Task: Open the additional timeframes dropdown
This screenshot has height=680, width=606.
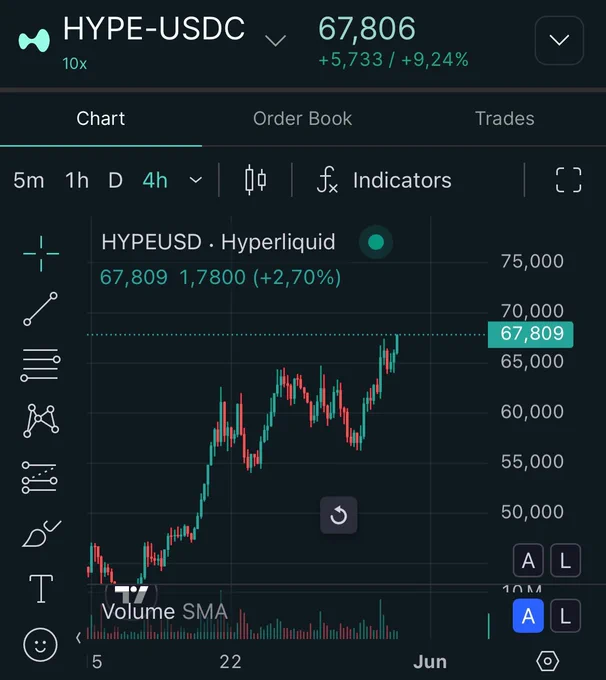Action: (x=196, y=180)
